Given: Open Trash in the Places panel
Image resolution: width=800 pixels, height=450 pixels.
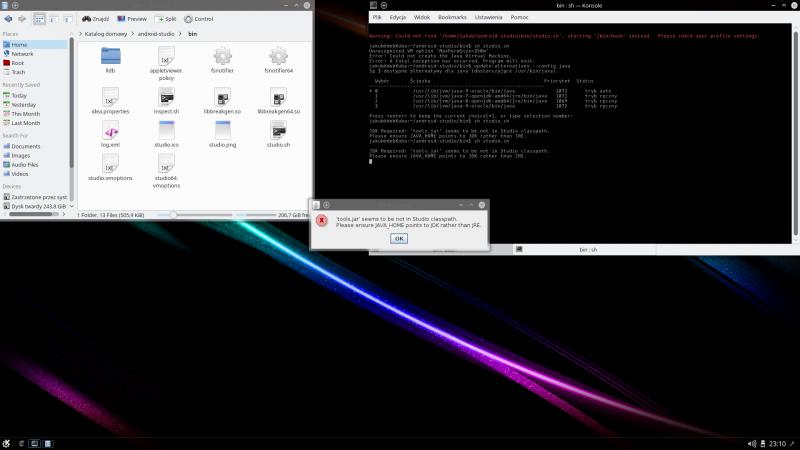Looking at the screenshot, I should 18,72.
